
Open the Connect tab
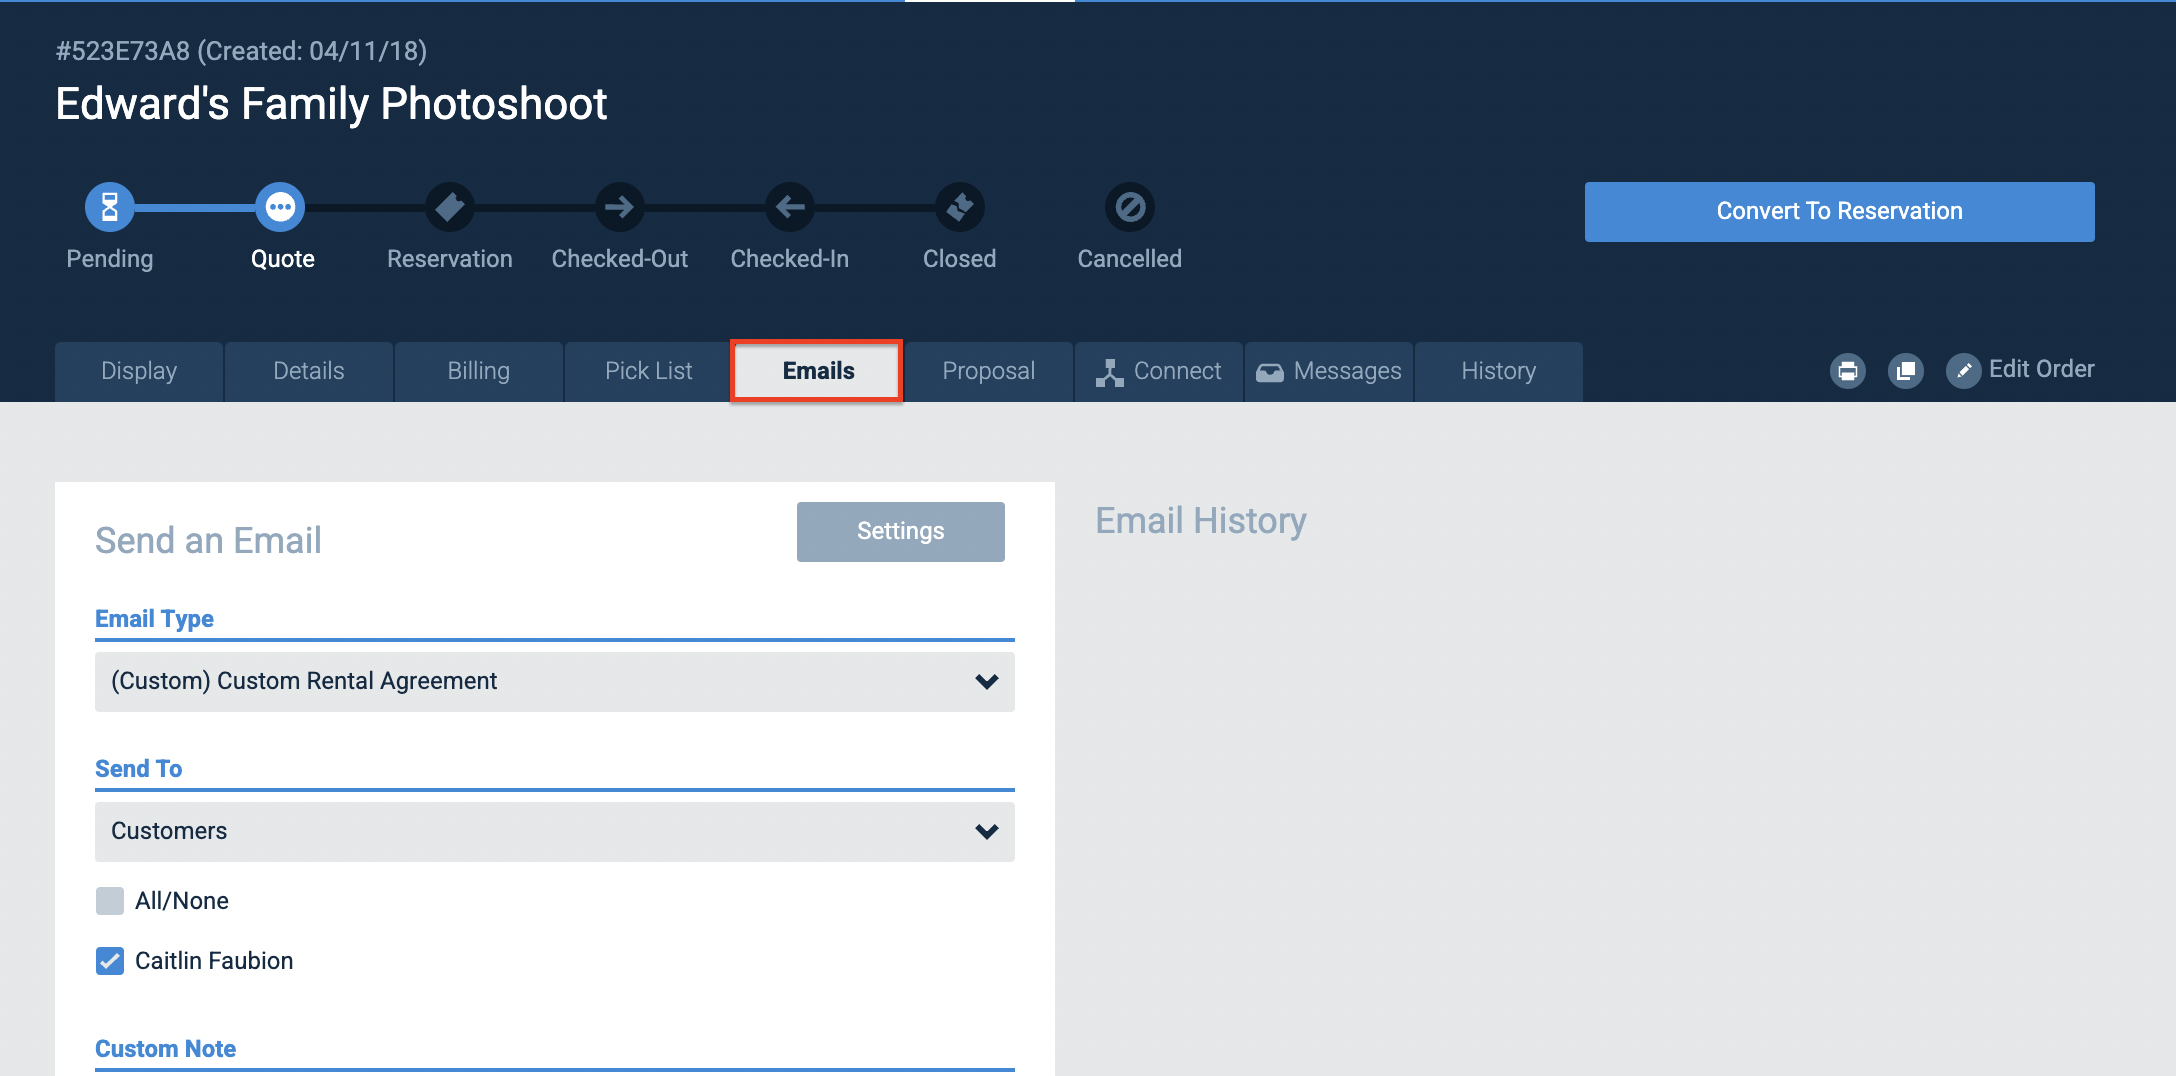[1159, 372]
